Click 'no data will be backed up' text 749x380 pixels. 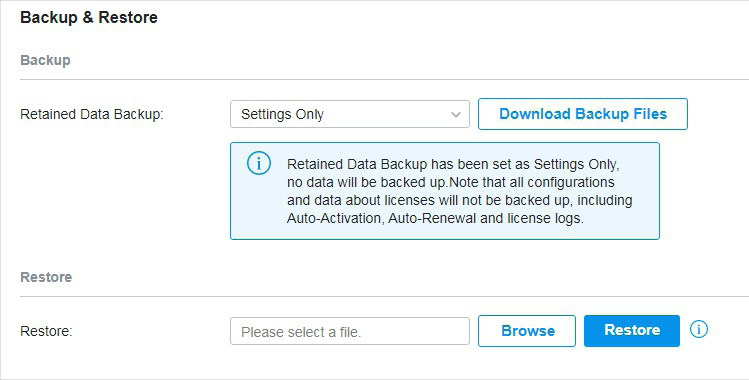[x=367, y=182]
